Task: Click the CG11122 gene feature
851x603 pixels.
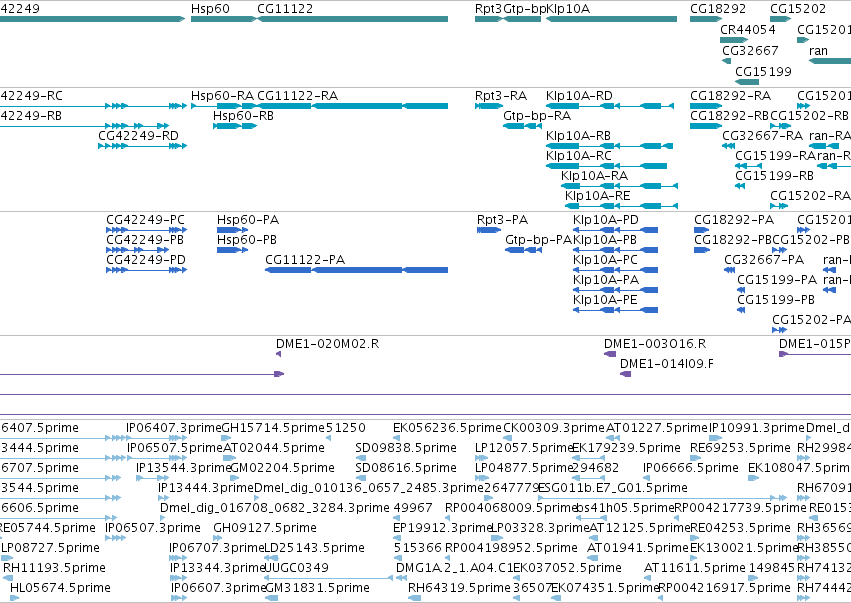Action: point(353,19)
